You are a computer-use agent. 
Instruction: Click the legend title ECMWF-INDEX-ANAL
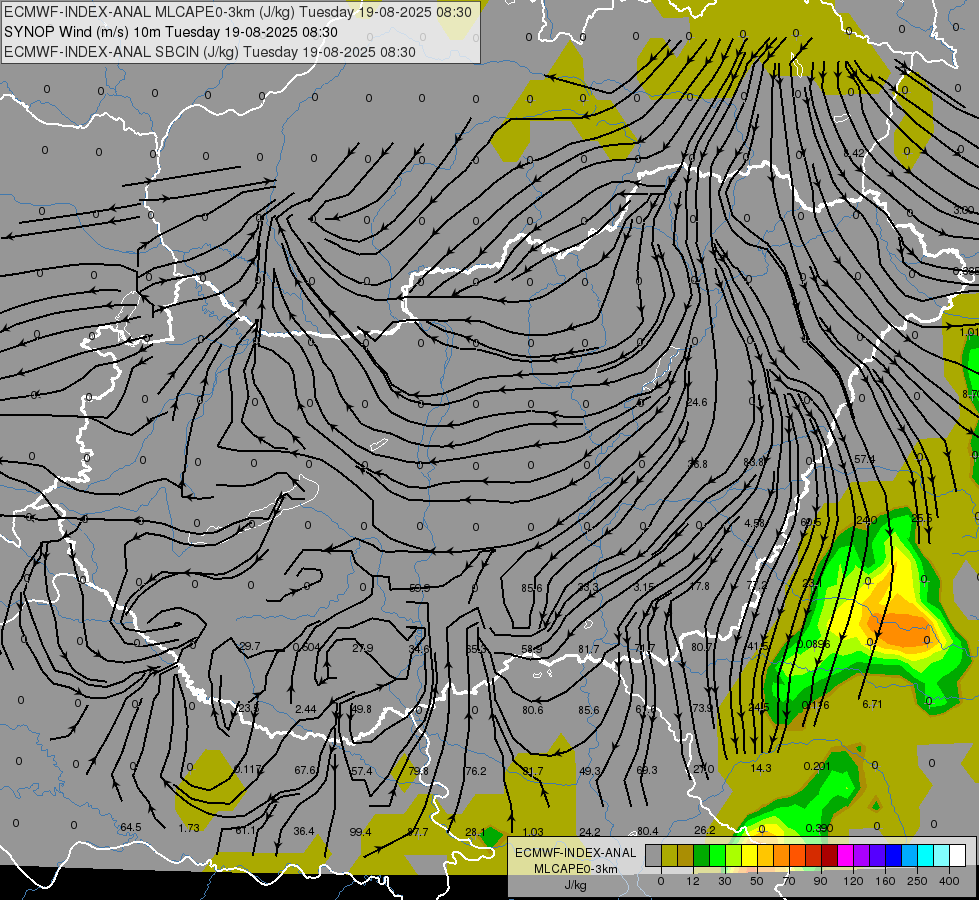click(576, 853)
